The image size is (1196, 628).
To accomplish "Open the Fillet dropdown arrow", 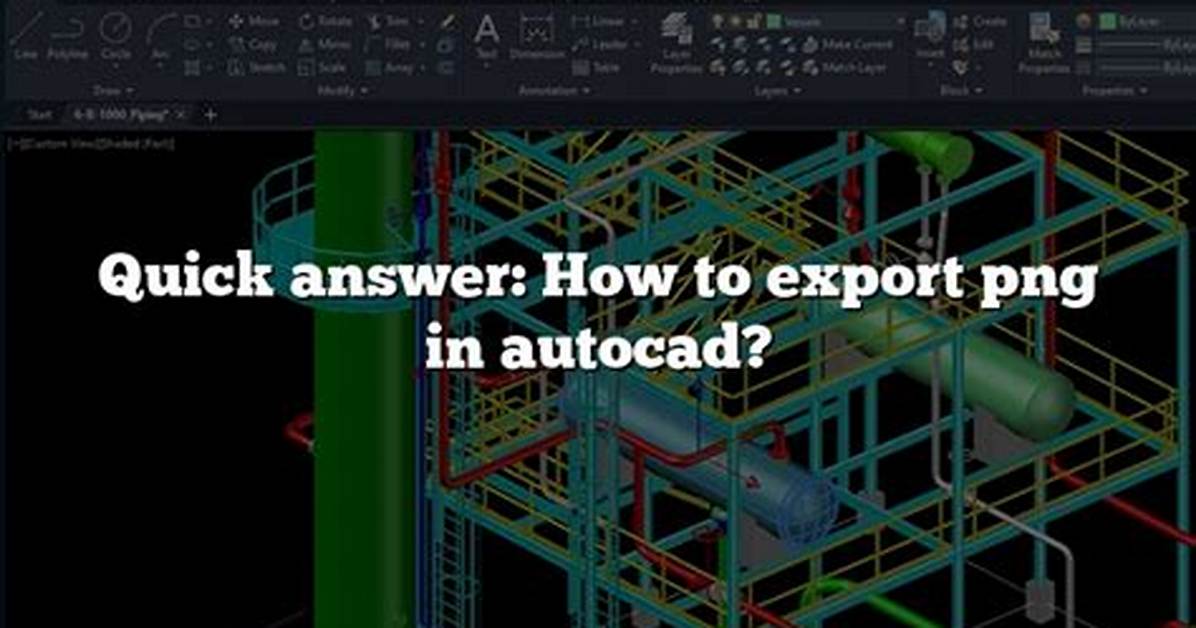I will point(422,45).
